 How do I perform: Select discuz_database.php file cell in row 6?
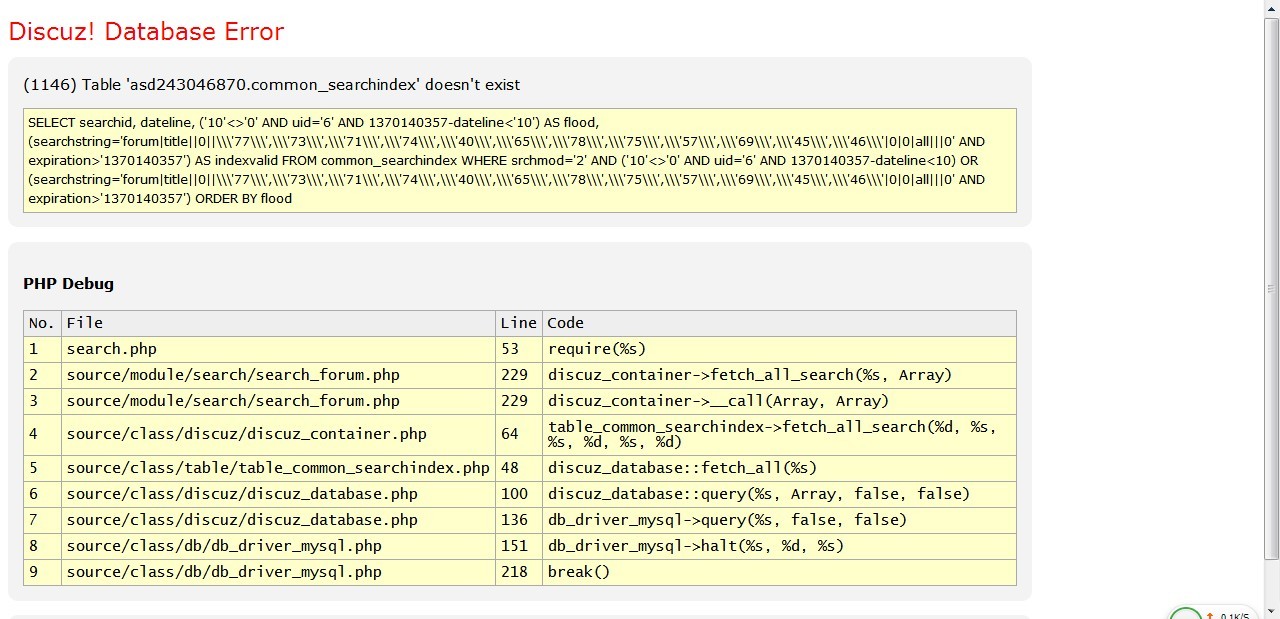(x=278, y=494)
